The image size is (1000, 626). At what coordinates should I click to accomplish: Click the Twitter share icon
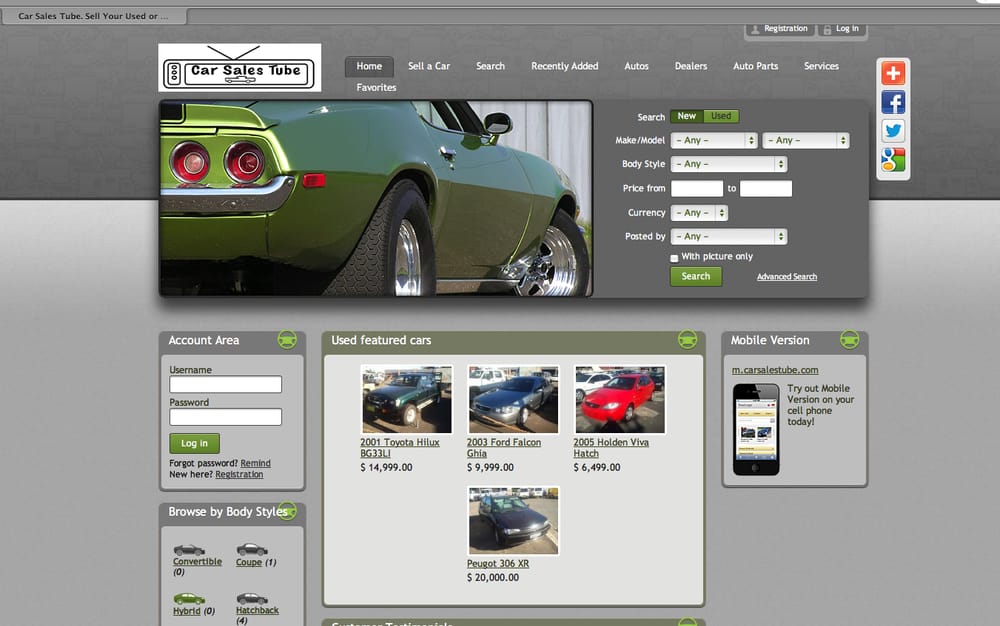click(x=893, y=131)
